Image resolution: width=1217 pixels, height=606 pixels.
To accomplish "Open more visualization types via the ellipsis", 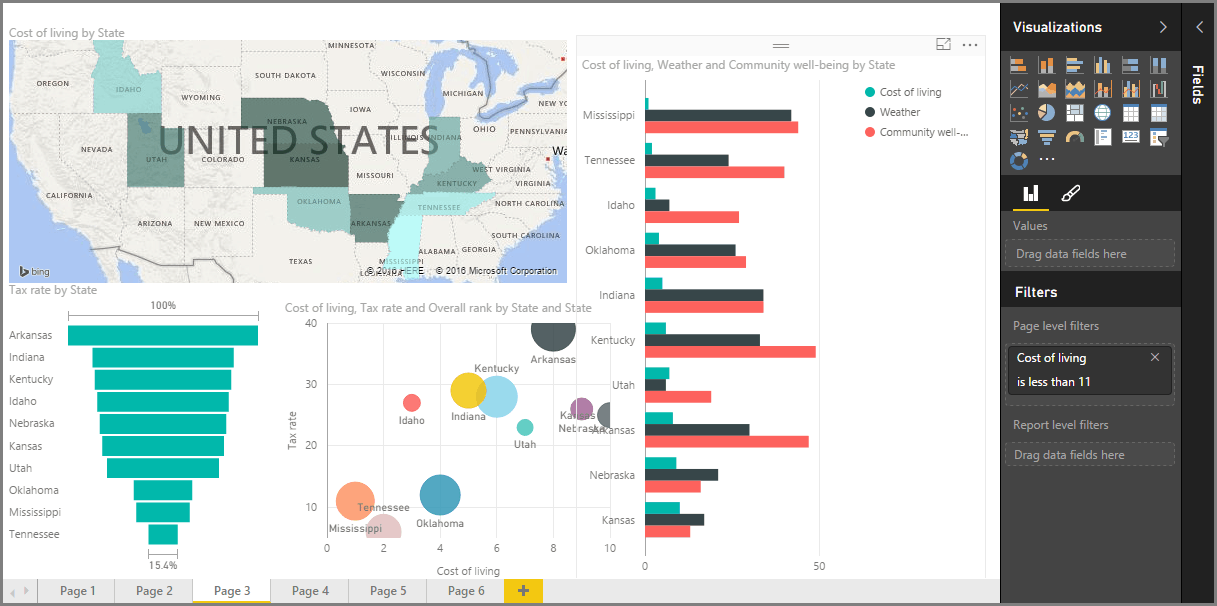I will click(1047, 161).
